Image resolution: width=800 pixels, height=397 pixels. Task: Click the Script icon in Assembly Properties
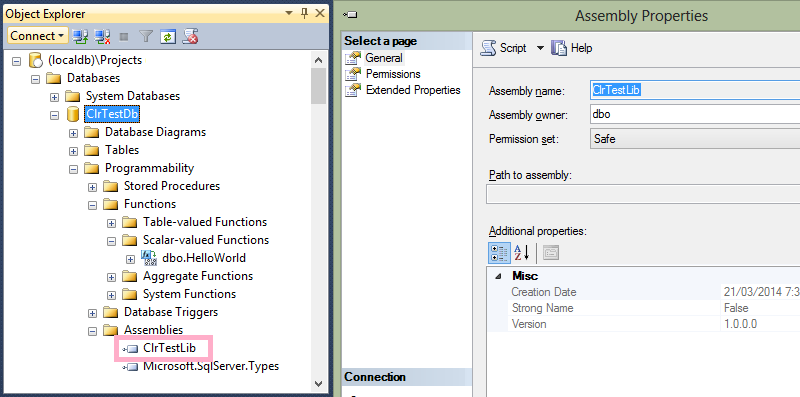pyautogui.click(x=488, y=48)
